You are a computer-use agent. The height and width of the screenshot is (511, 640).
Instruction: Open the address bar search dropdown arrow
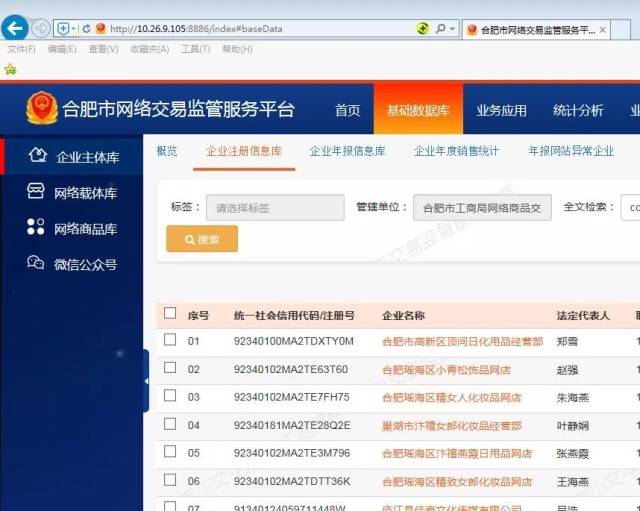(x=452, y=29)
